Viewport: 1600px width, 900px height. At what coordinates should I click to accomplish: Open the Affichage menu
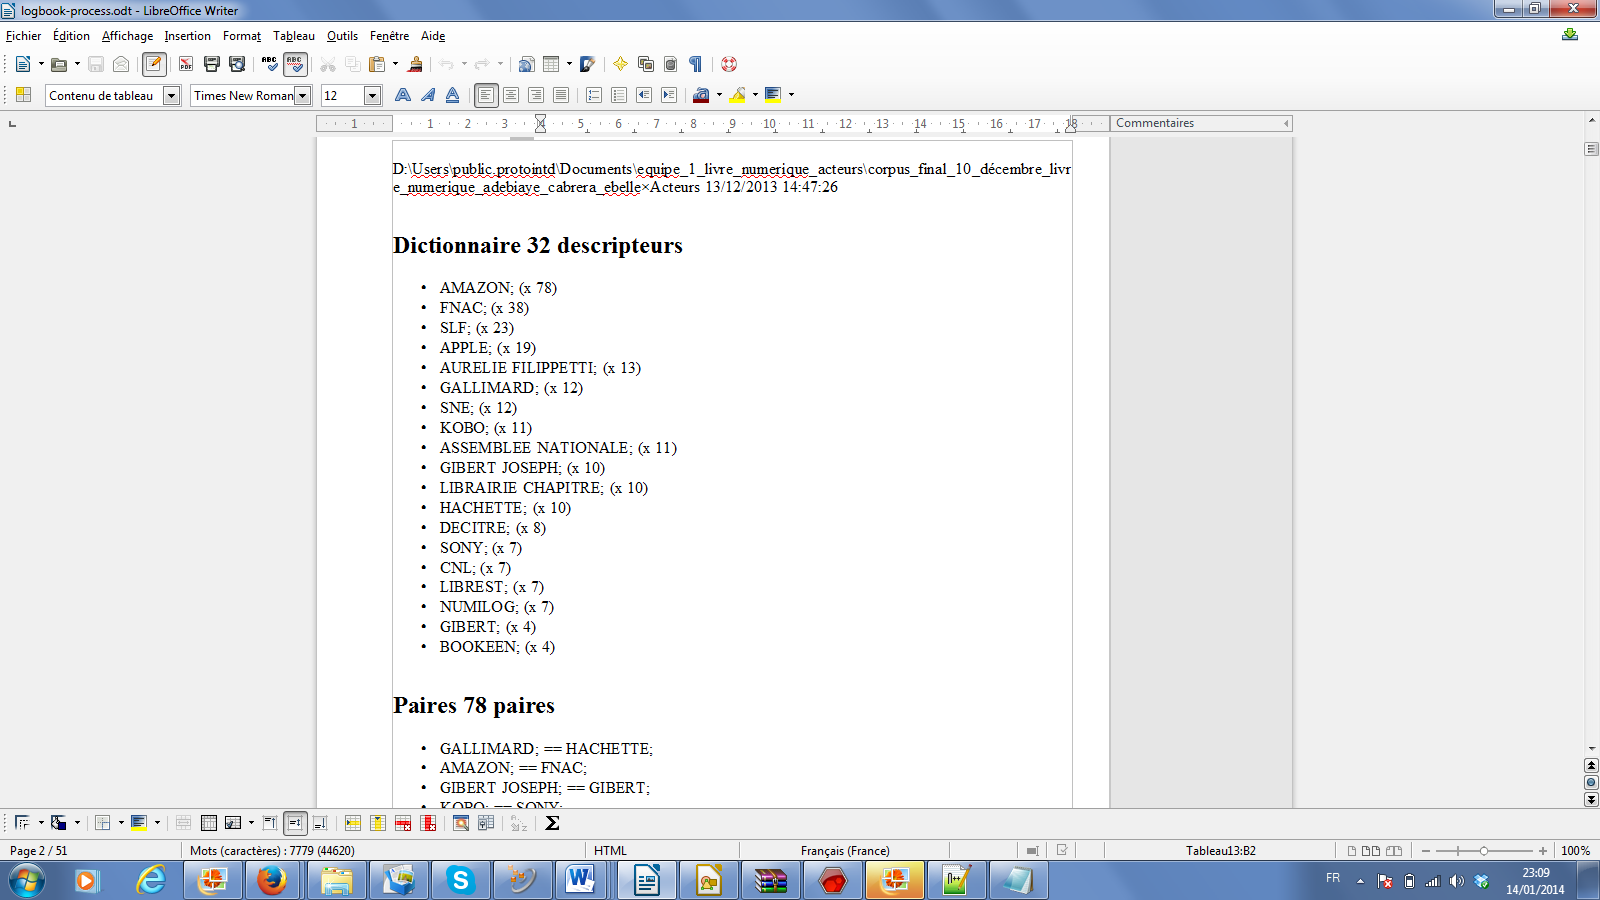point(127,36)
